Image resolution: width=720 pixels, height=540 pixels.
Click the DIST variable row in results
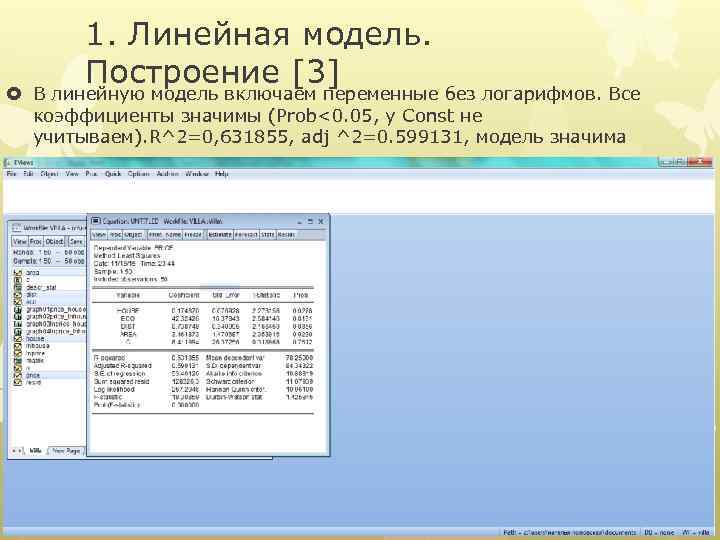tap(202, 326)
